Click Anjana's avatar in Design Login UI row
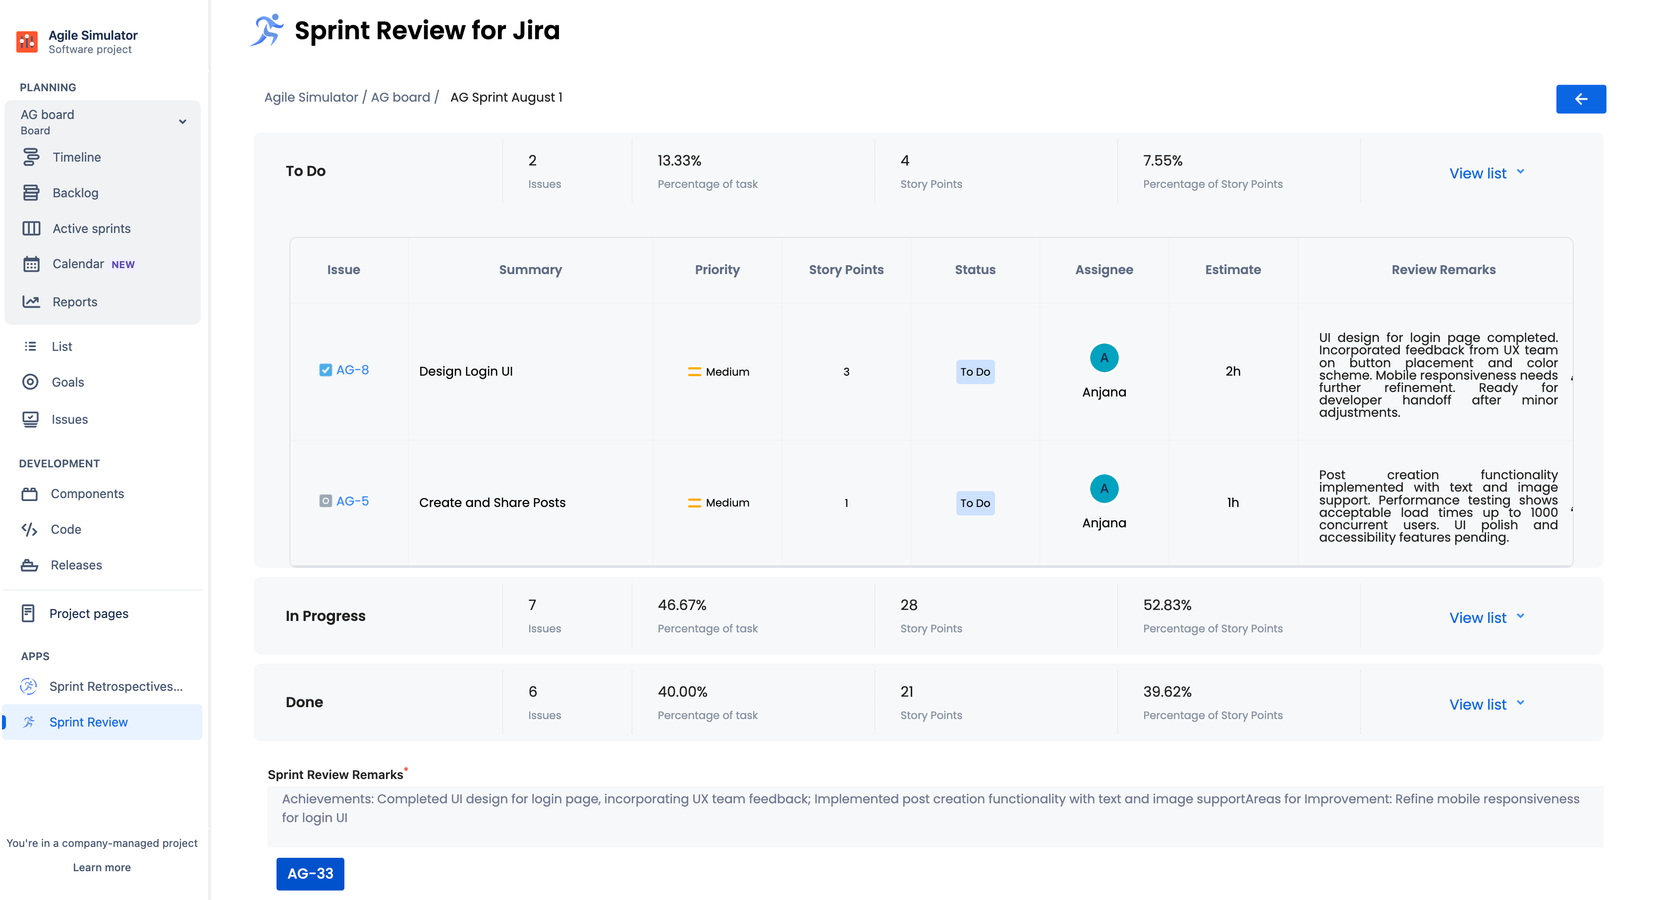 pos(1104,358)
